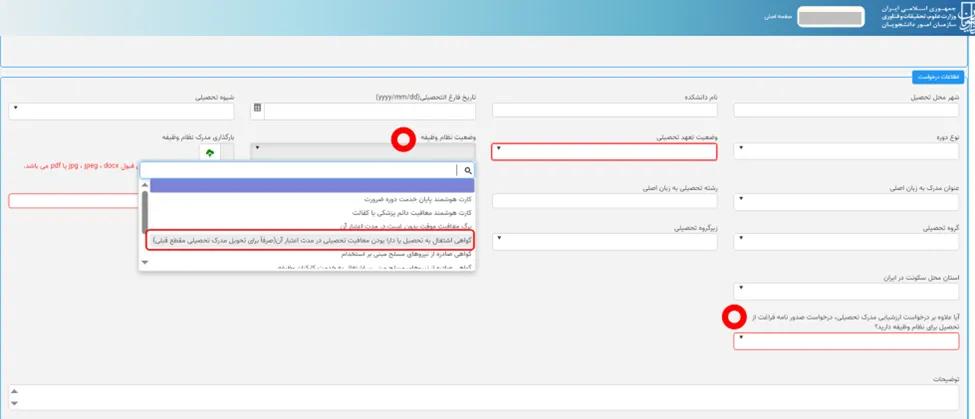Open the استان محل سکونت در ایران dropdown
Screen dimensions: 975x419
coord(846,291)
